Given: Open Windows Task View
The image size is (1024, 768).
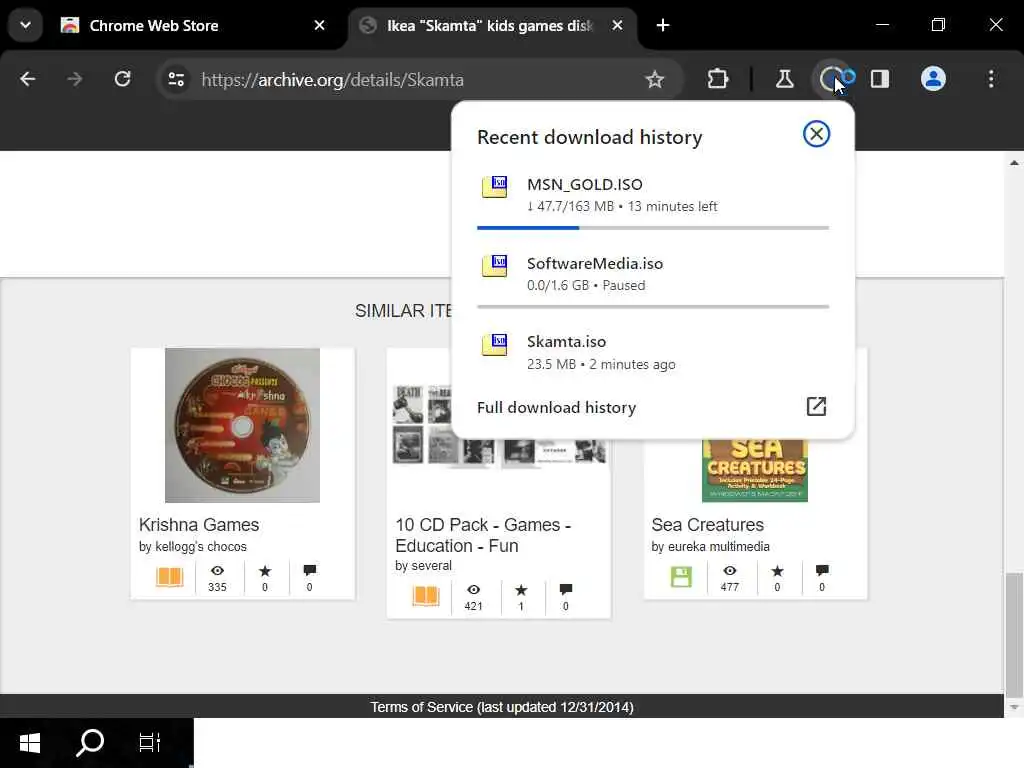Looking at the screenshot, I should coord(150,743).
